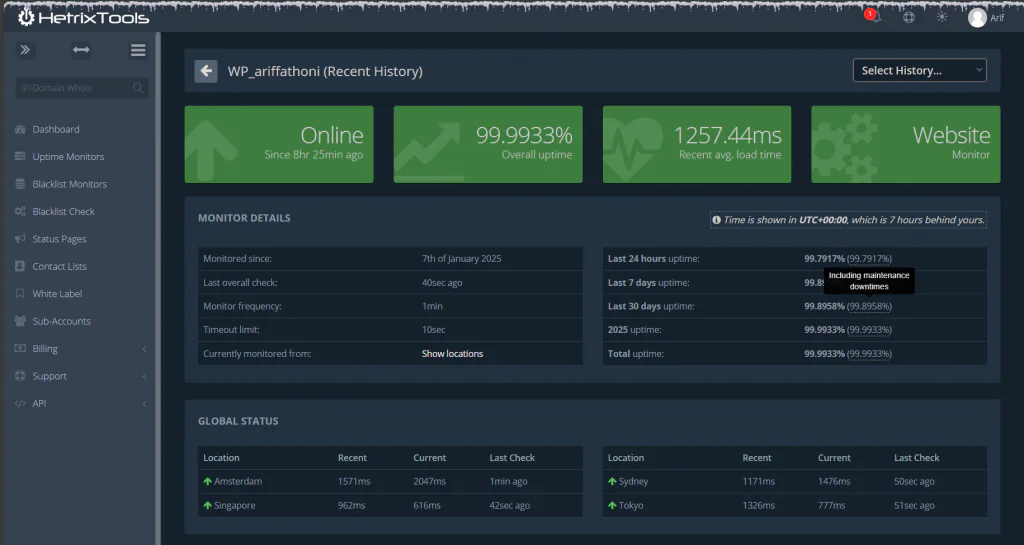1024x545 pixels.
Task: Click the Singapore green up arrow icon
Action: coord(208,505)
